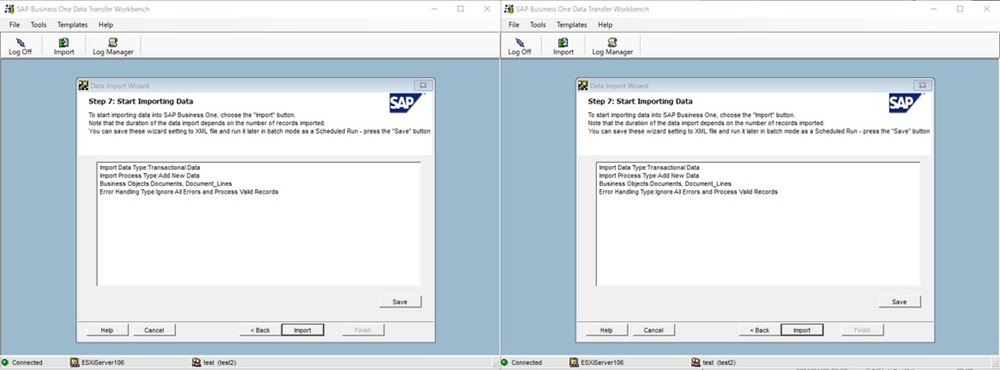The height and width of the screenshot is (370, 1000).
Task: Click "test (test2)" text in right status bar
Action: 719,362
